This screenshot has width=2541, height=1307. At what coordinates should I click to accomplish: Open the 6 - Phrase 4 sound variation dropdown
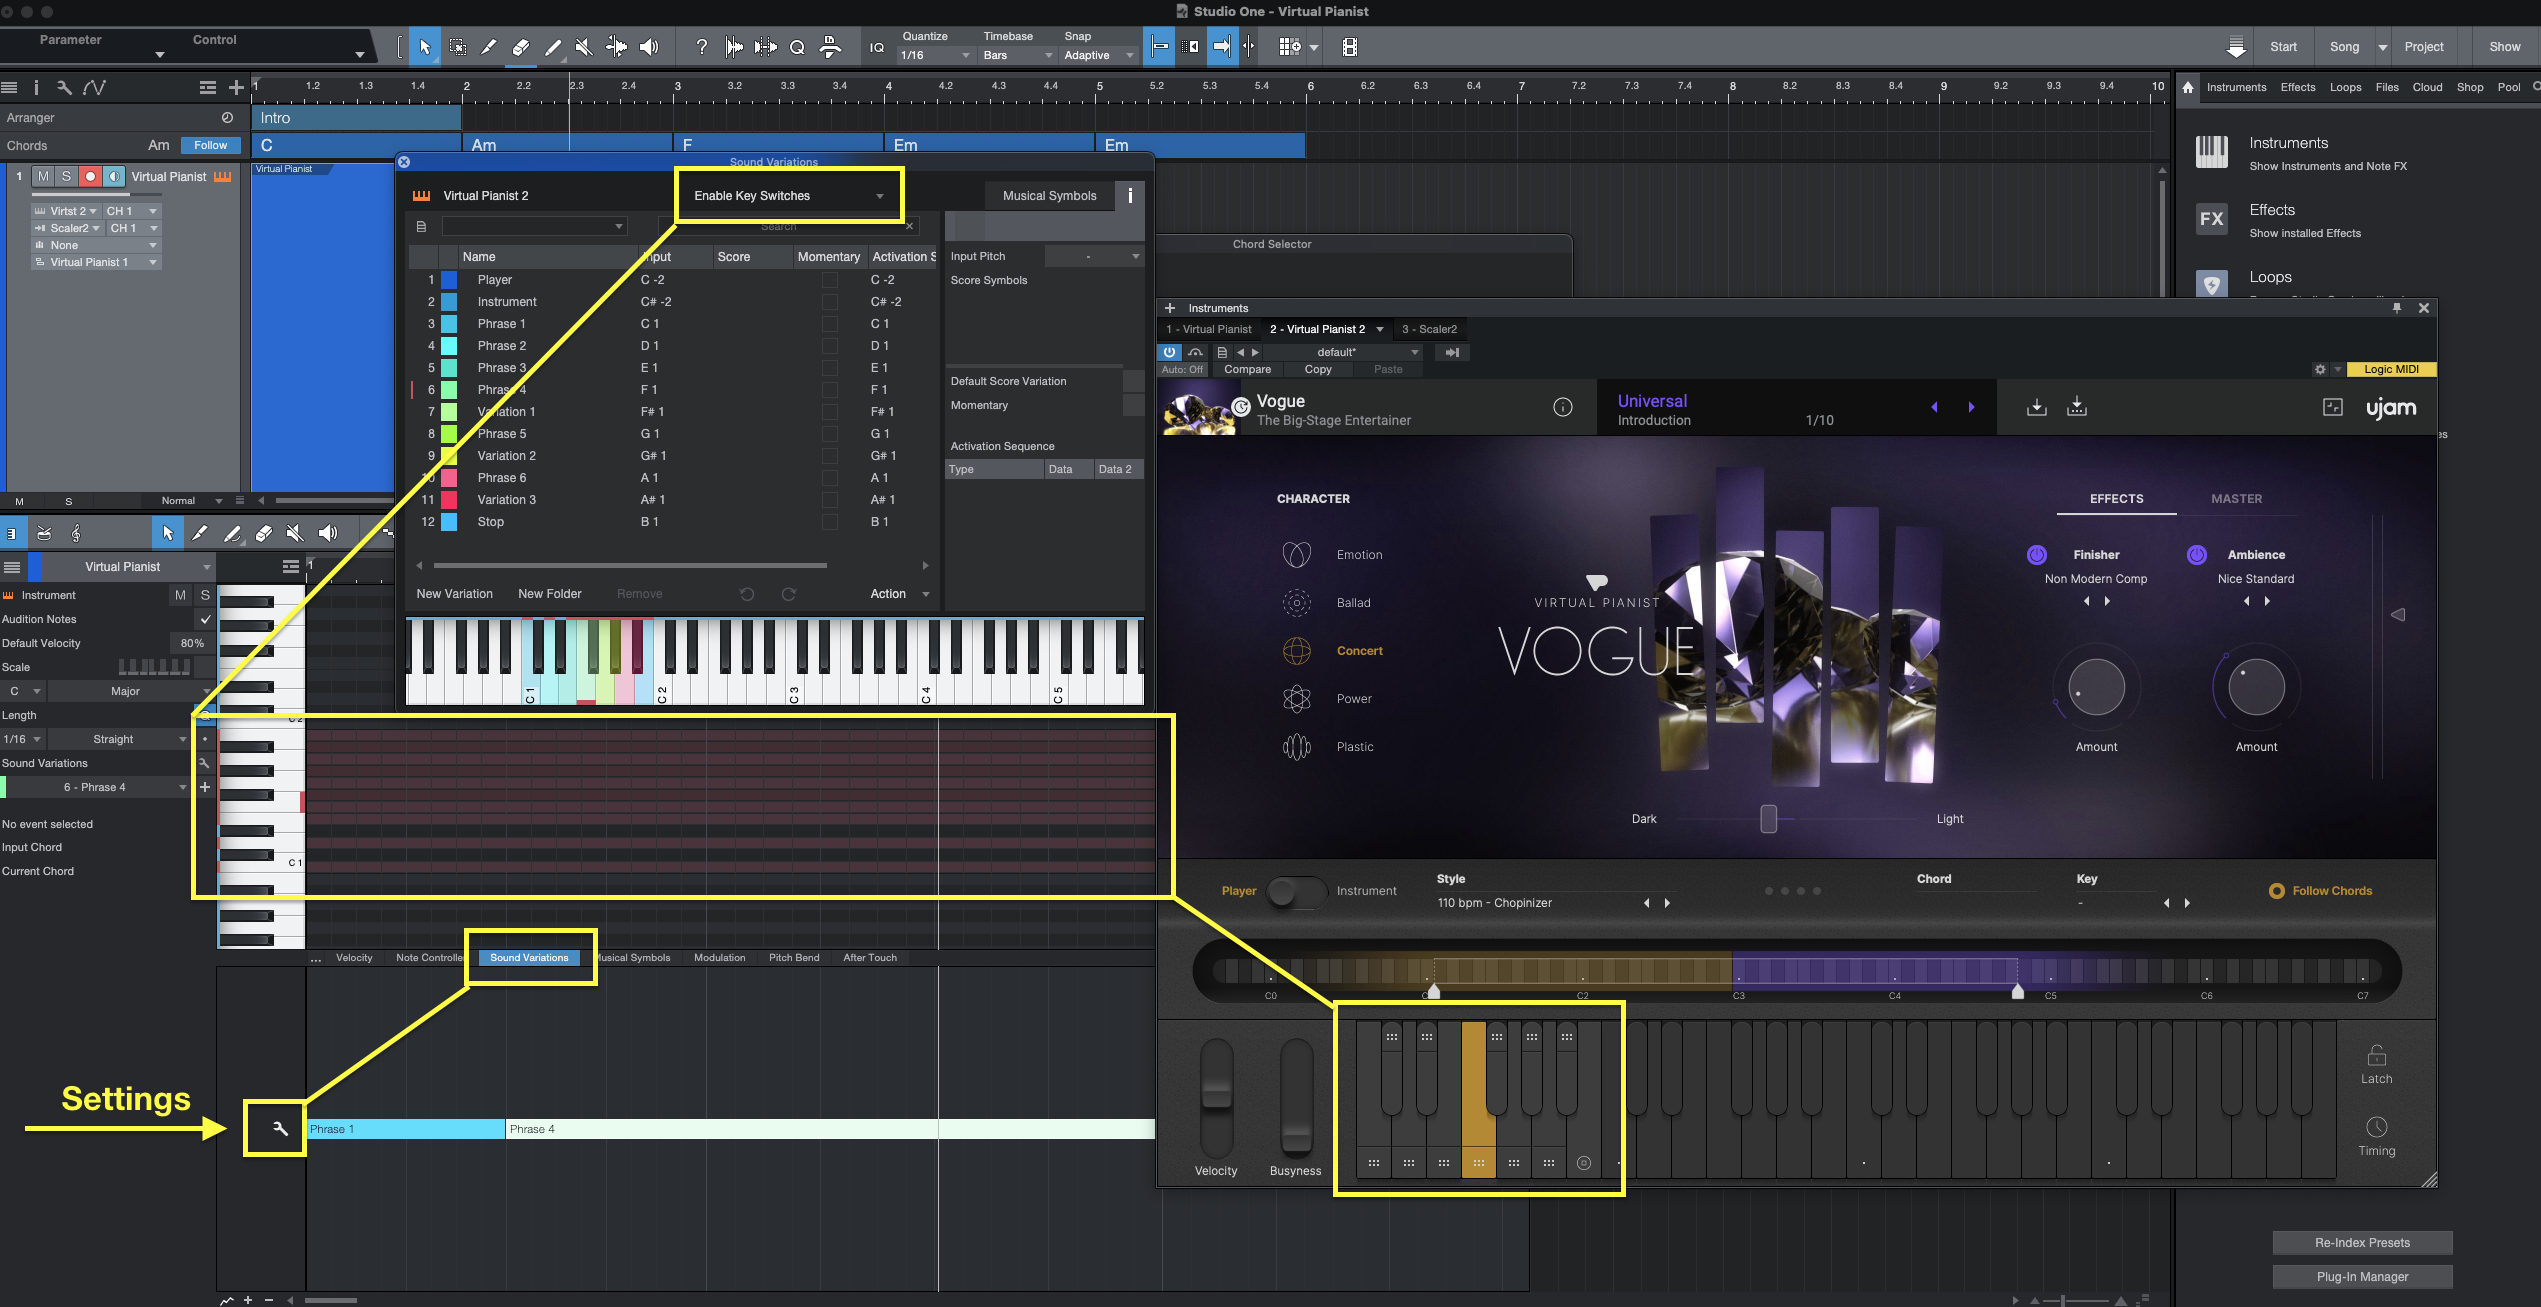click(97, 788)
